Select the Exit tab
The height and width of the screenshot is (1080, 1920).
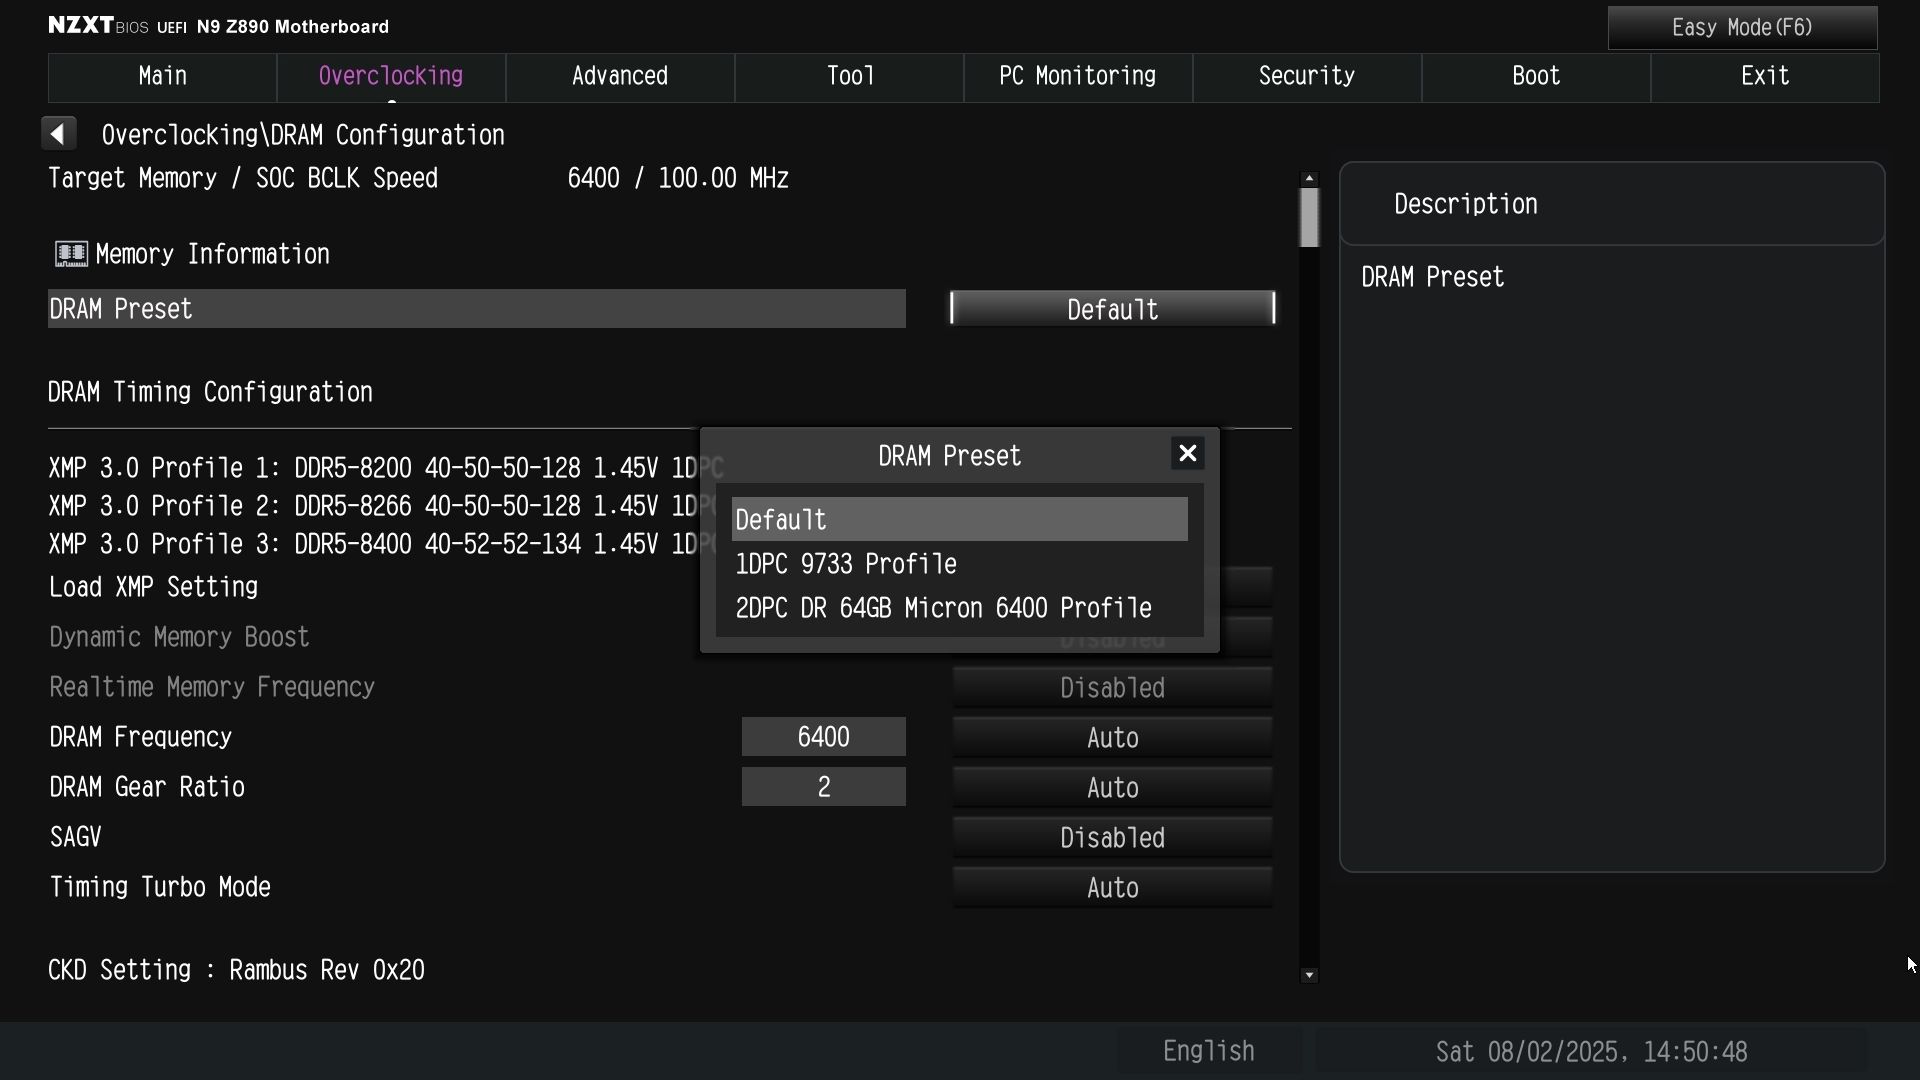1765,77
